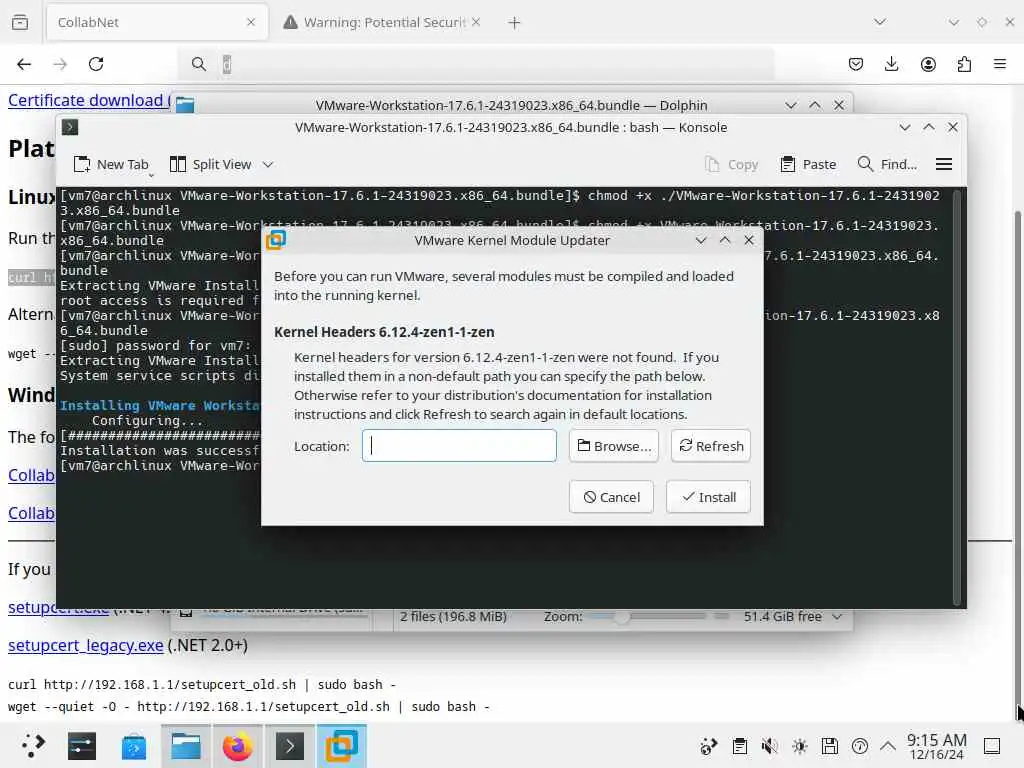This screenshot has width=1024, height=768.
Task: Go back in the Firefox browser
Action: click(24, 64)
